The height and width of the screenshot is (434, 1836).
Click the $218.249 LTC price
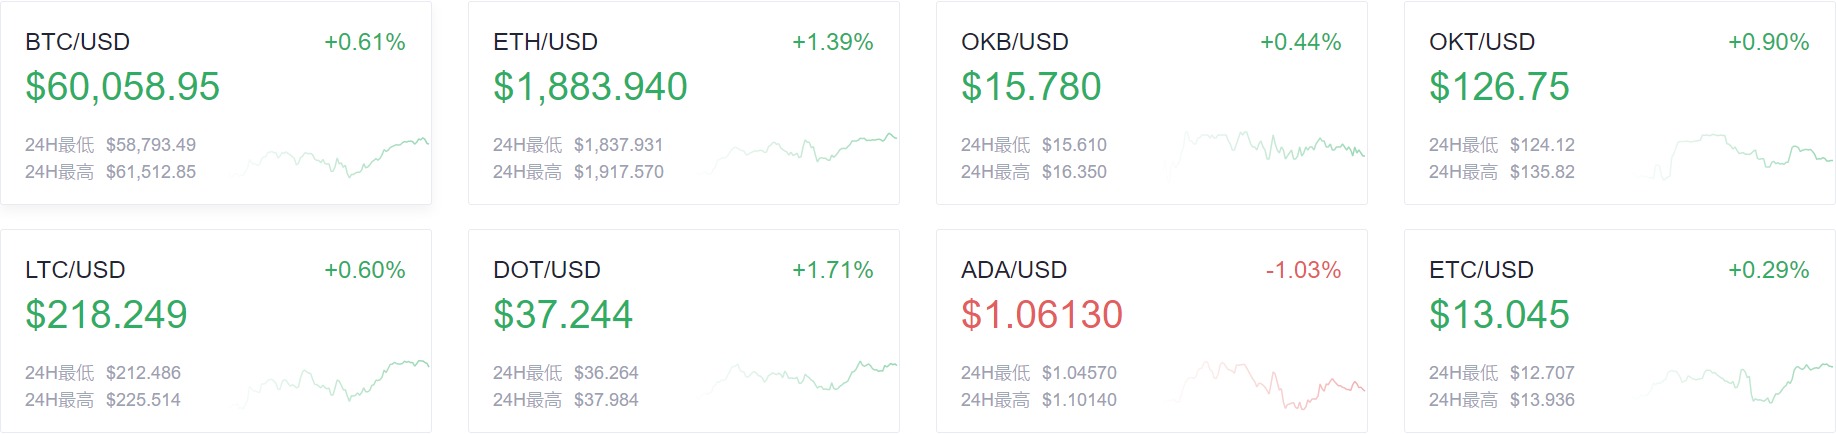tap(106, 315)
